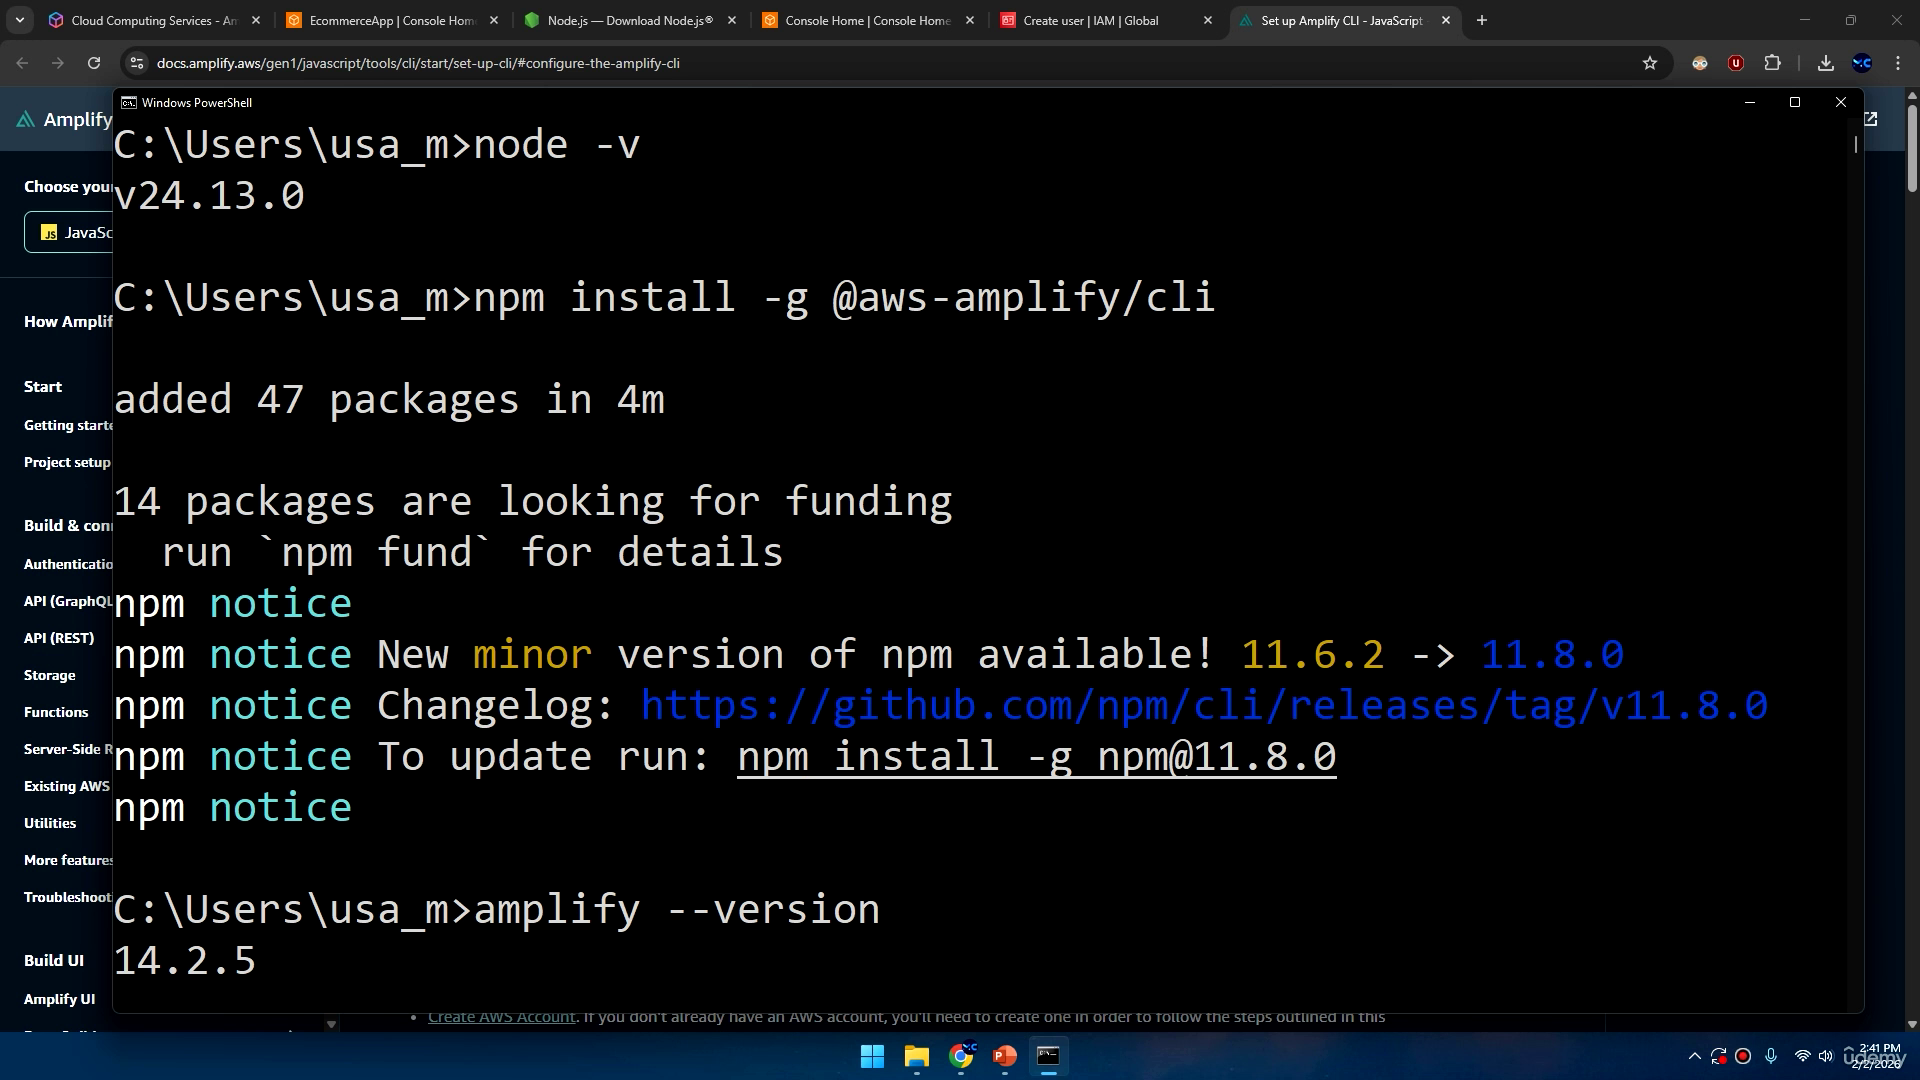Screen dimensions: 1920x1080
Task: Open File Explorer from taskbar
Action: (x=916, y=1056)
